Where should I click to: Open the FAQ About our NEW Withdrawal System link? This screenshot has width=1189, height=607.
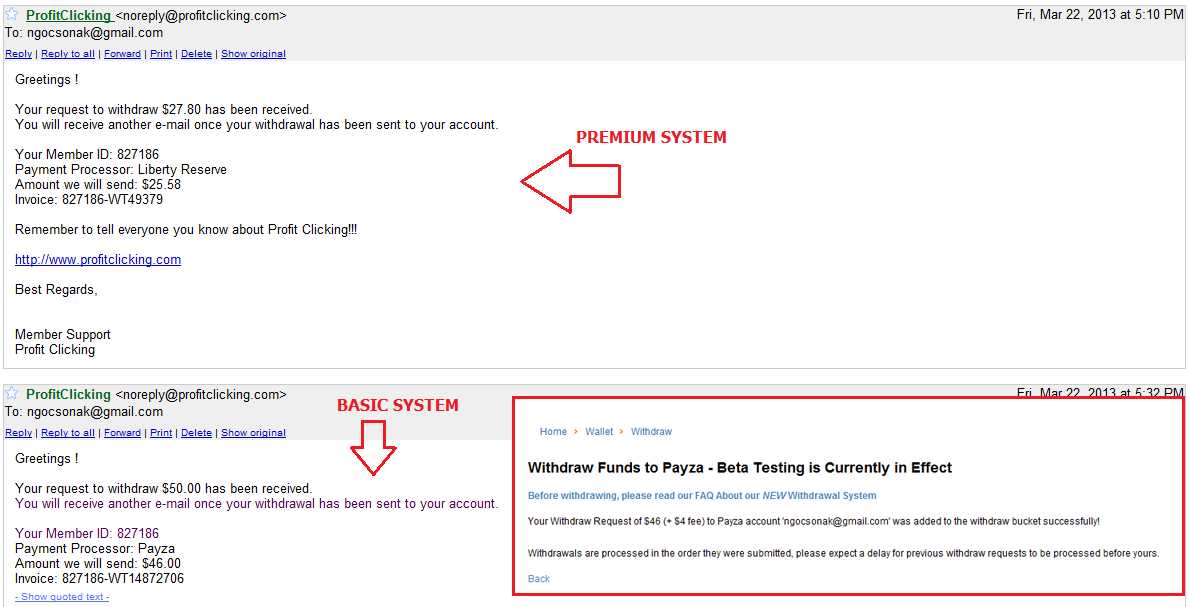pos(702,495)
